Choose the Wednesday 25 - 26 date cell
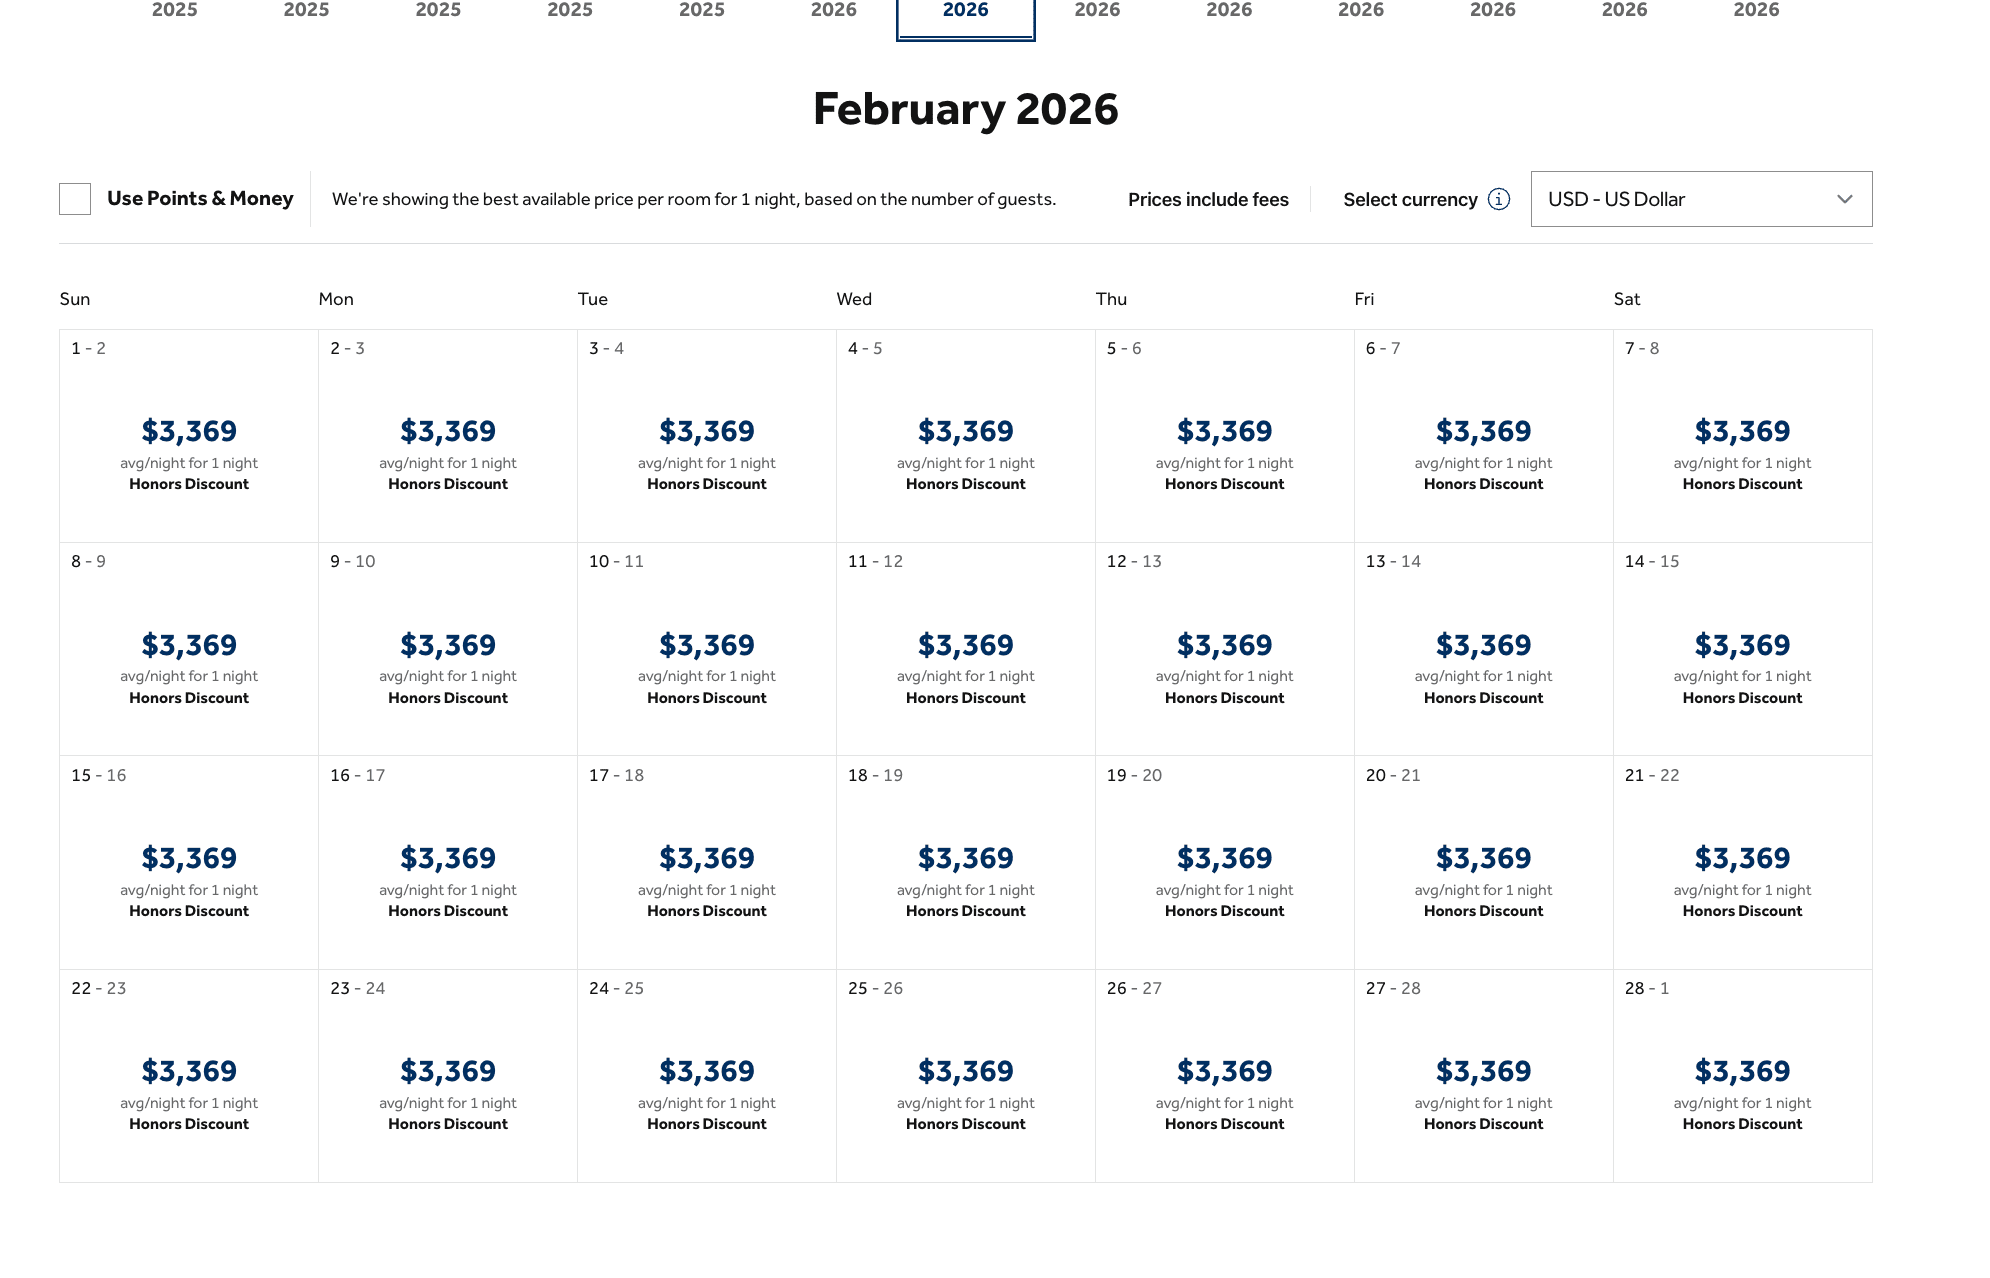 tap(965, 1076)
